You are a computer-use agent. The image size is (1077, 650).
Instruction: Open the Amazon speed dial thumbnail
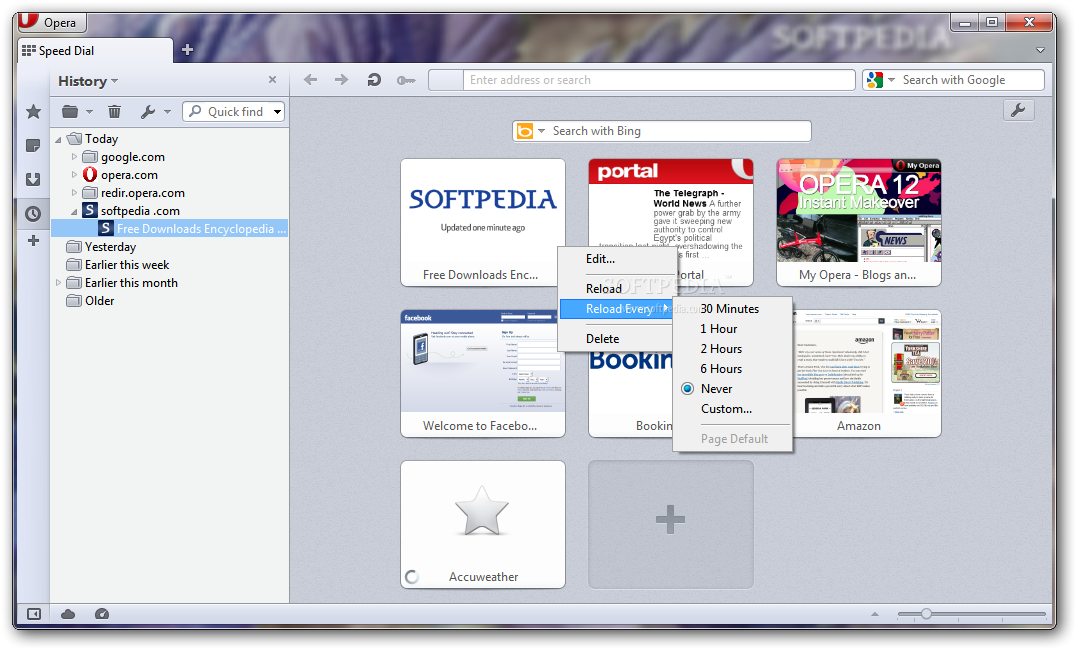coord(867,373)
